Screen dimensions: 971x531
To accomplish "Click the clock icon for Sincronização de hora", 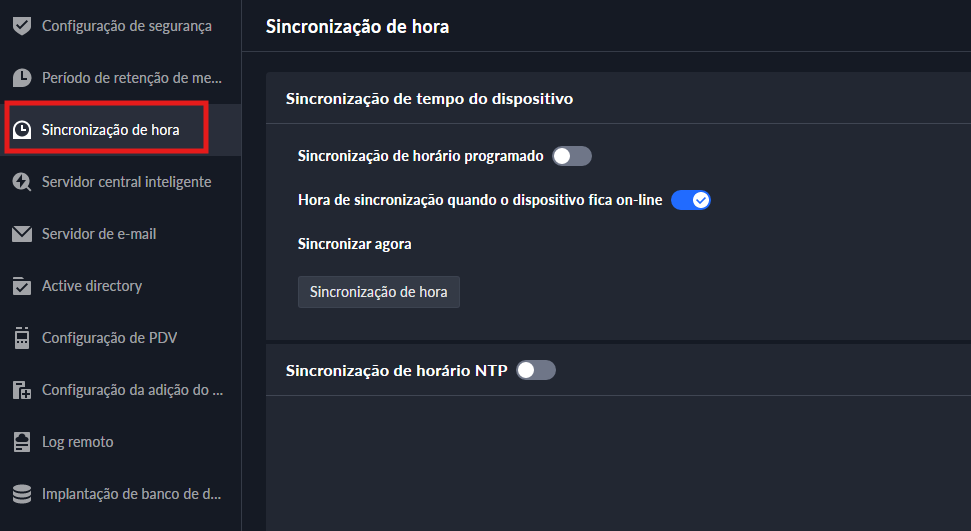I will point(21,130).
